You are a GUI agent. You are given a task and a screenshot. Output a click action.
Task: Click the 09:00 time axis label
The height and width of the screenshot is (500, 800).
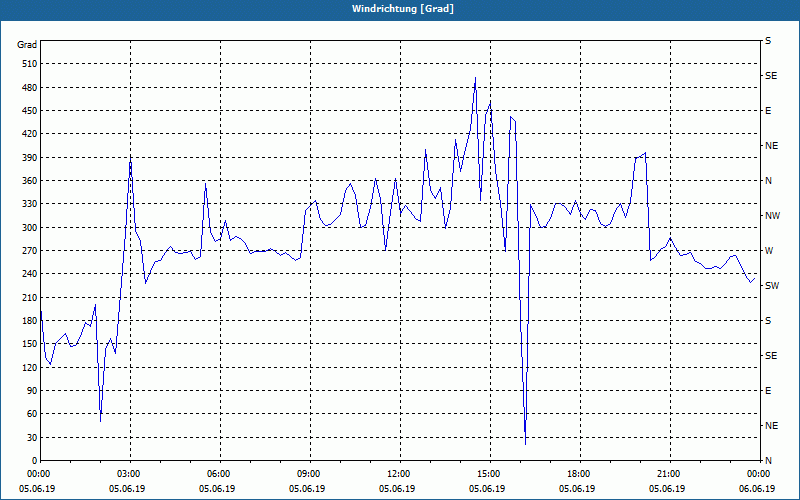tap(307, 474)
